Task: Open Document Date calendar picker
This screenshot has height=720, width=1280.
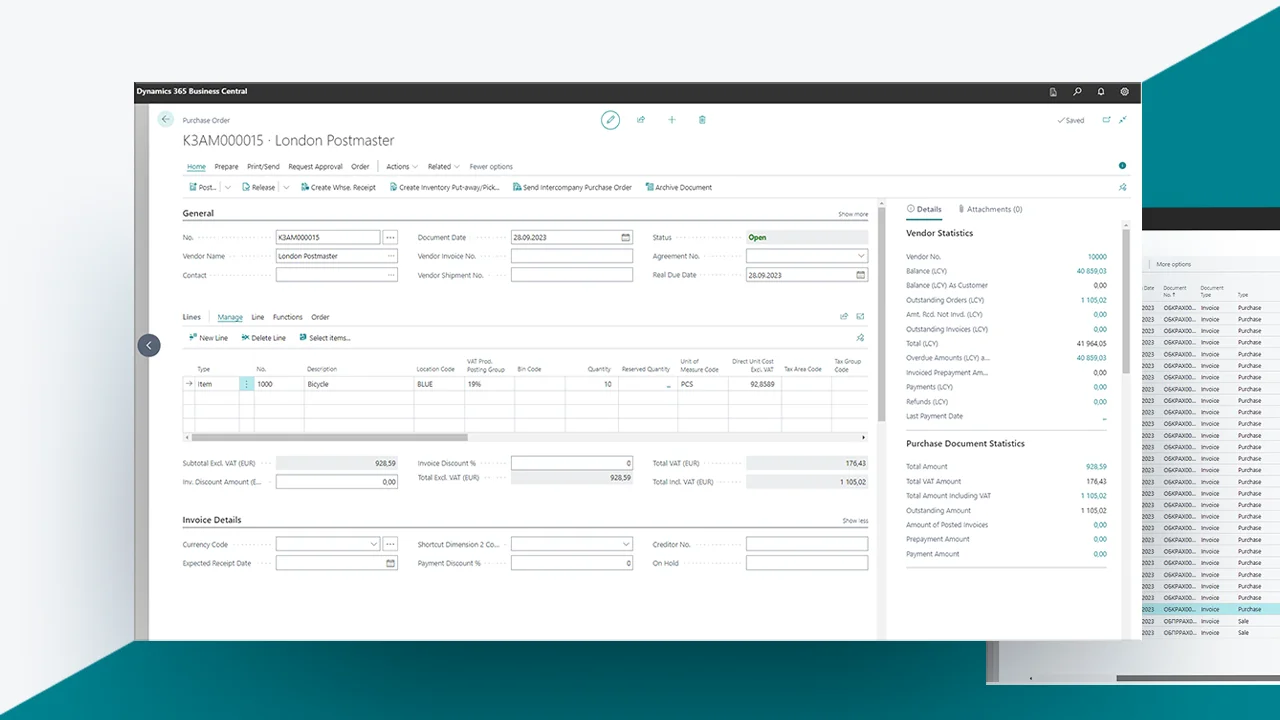Action: pos(626,238)
